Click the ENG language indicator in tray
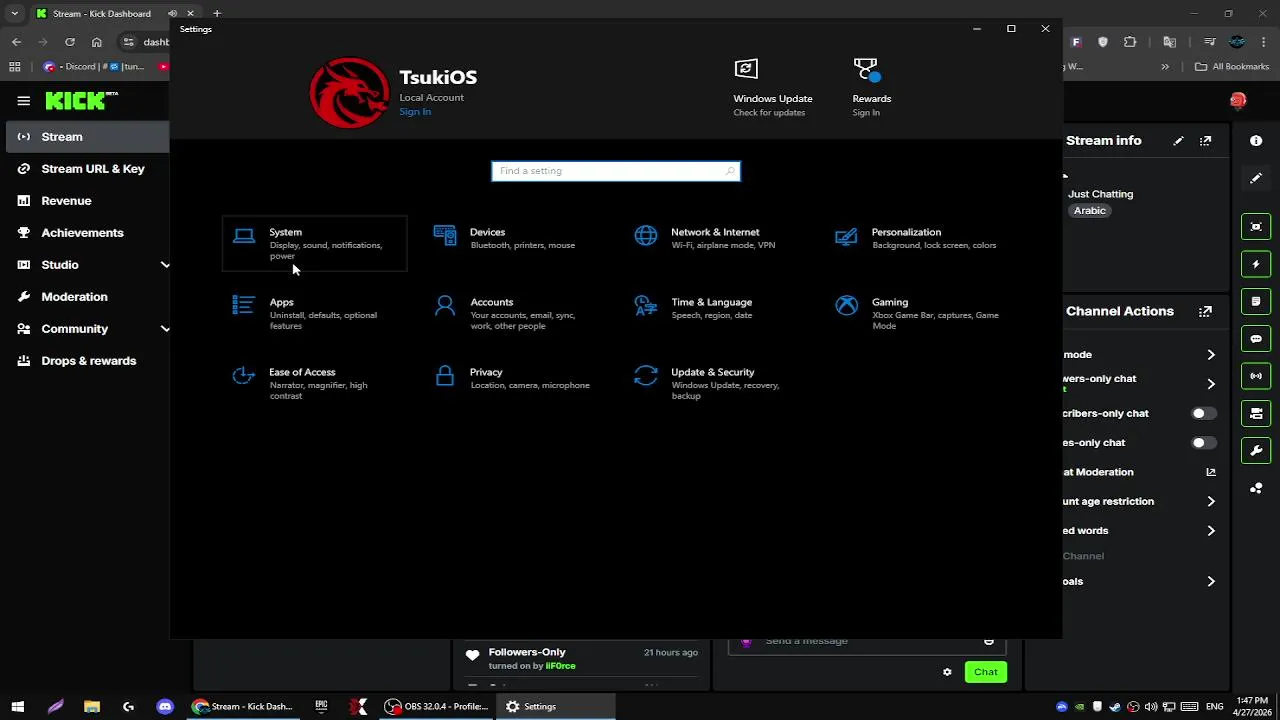Screen dimensions: 1280x720 point(1215,707)
